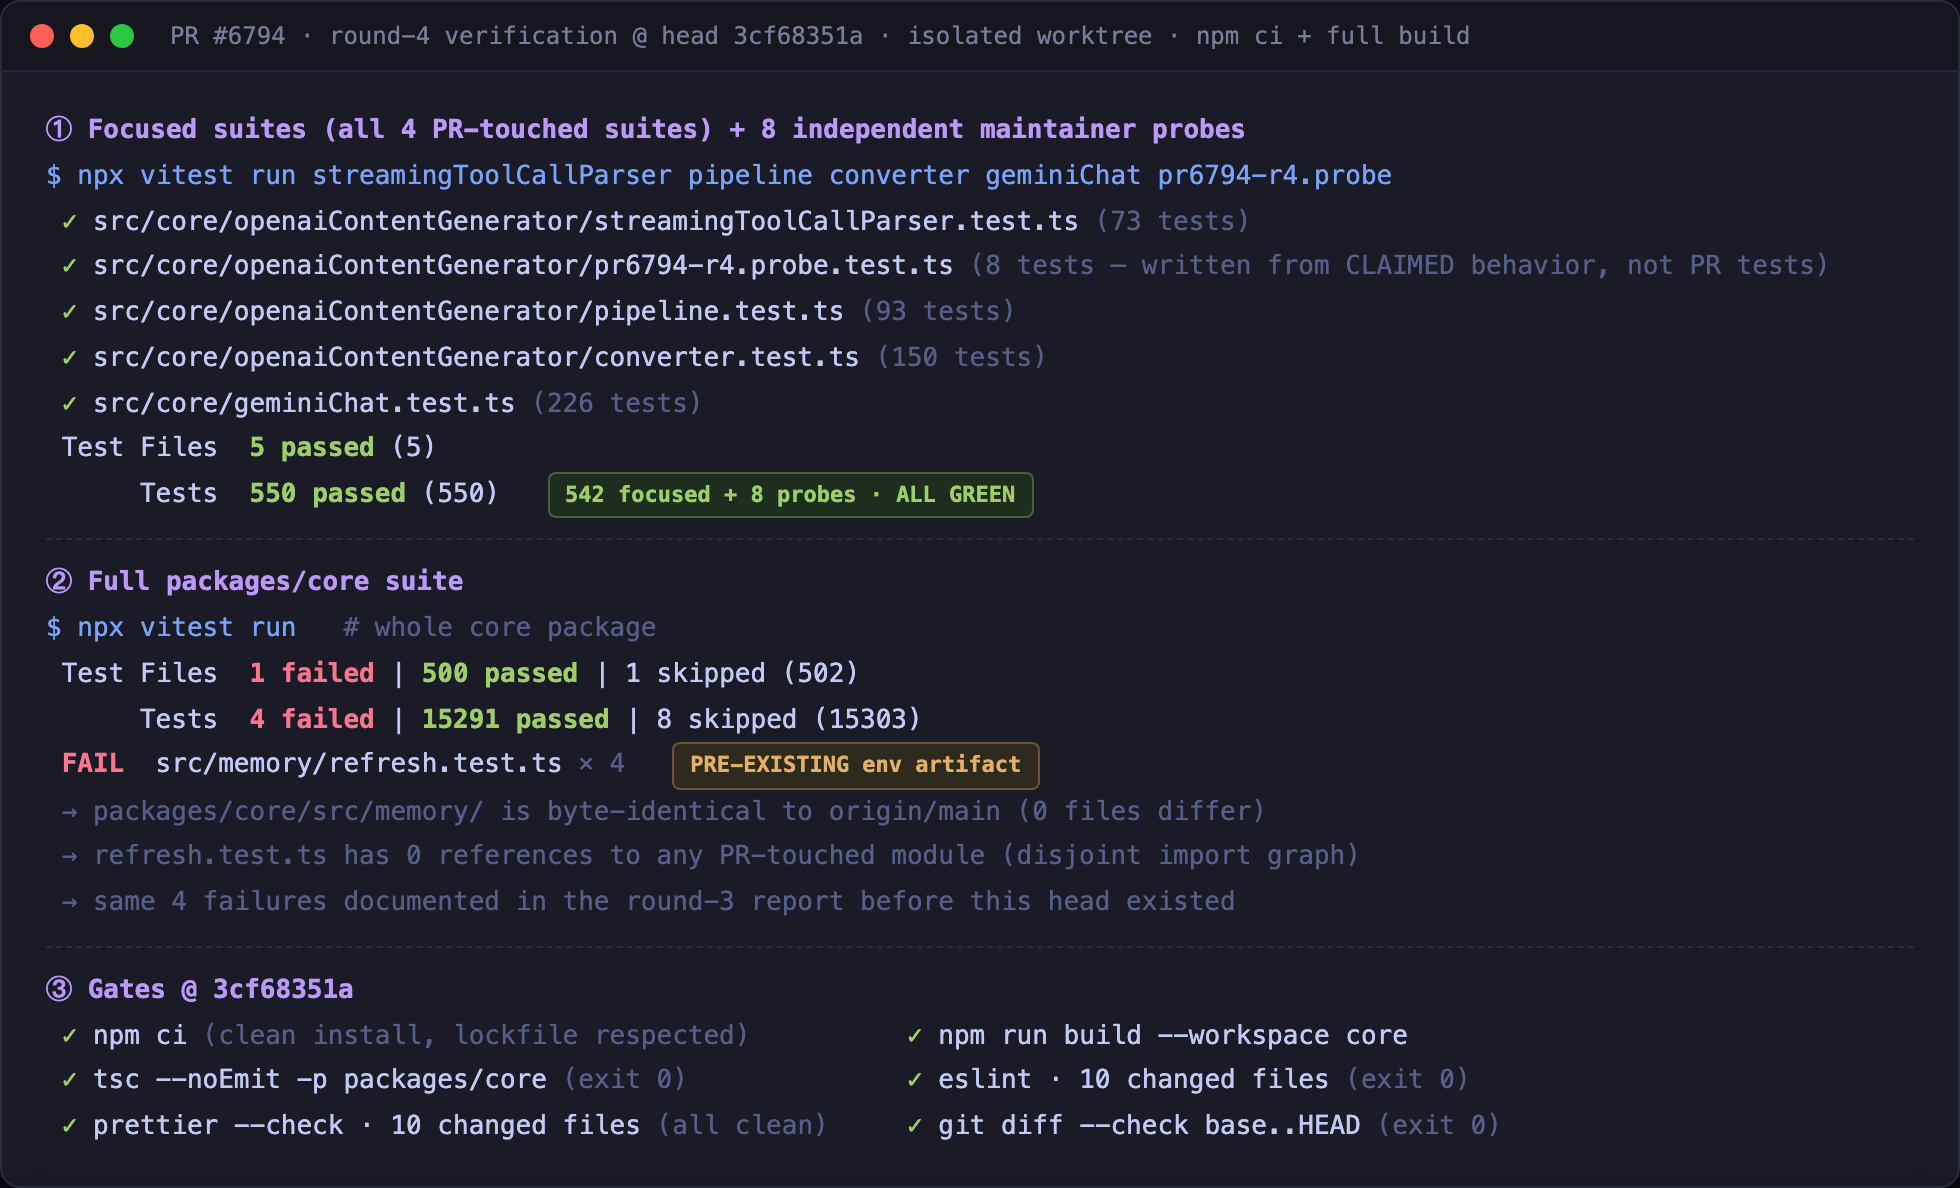Click the 'npm run build --workspace core' gate
The image size is (1960, 1188).
(x=1157, y=1035)
